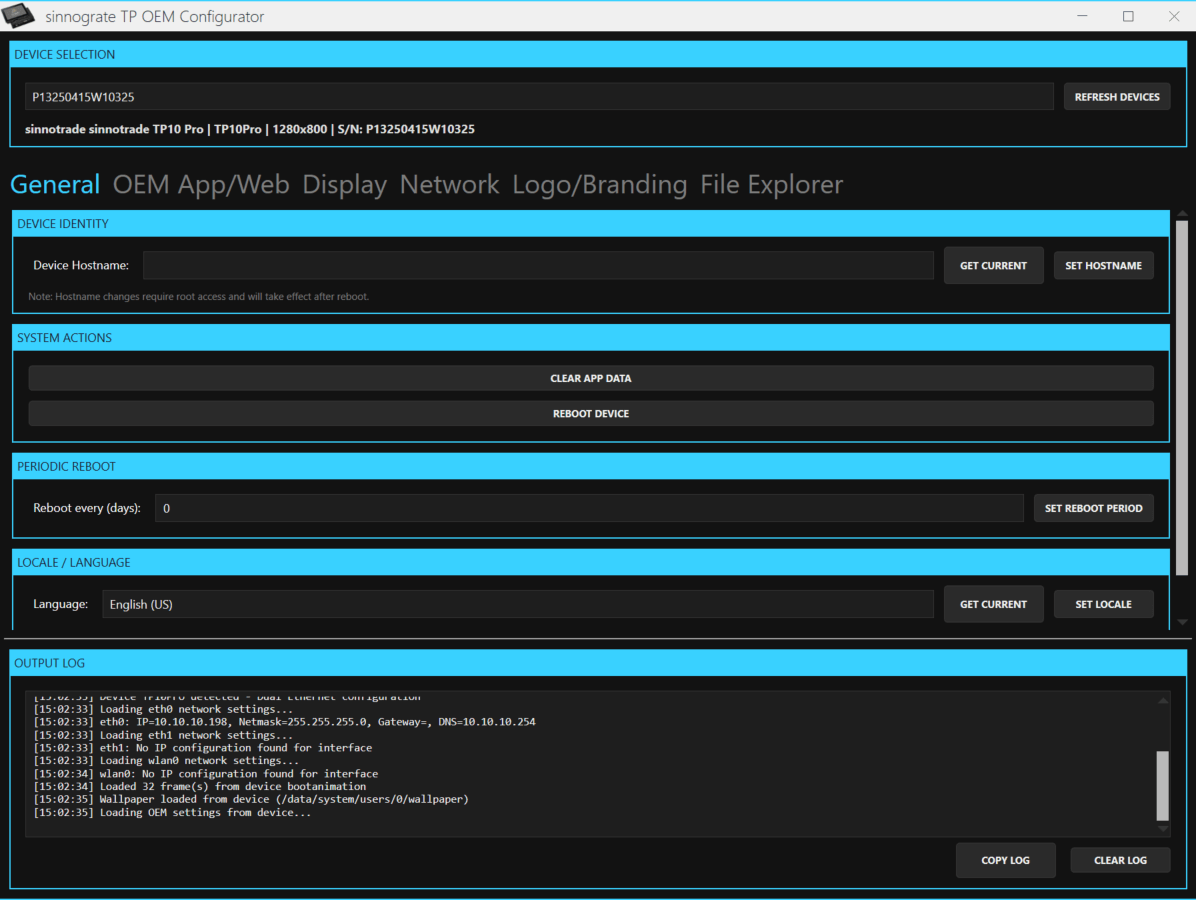Click the Set Reboot Period button

1093,508
